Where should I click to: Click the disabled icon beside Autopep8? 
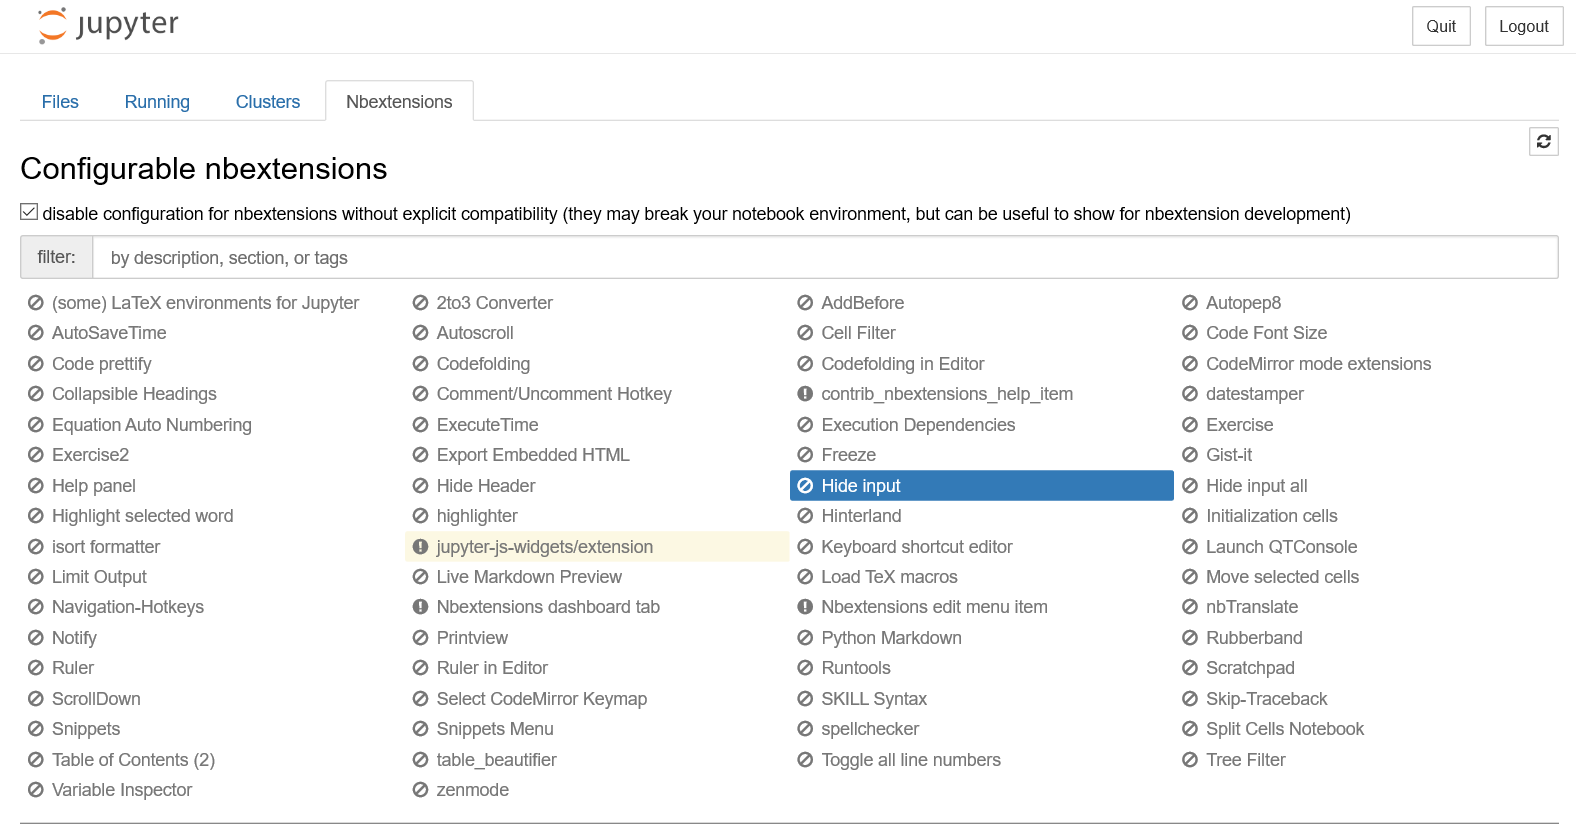pyautogui.click(x=1190, y=303)
